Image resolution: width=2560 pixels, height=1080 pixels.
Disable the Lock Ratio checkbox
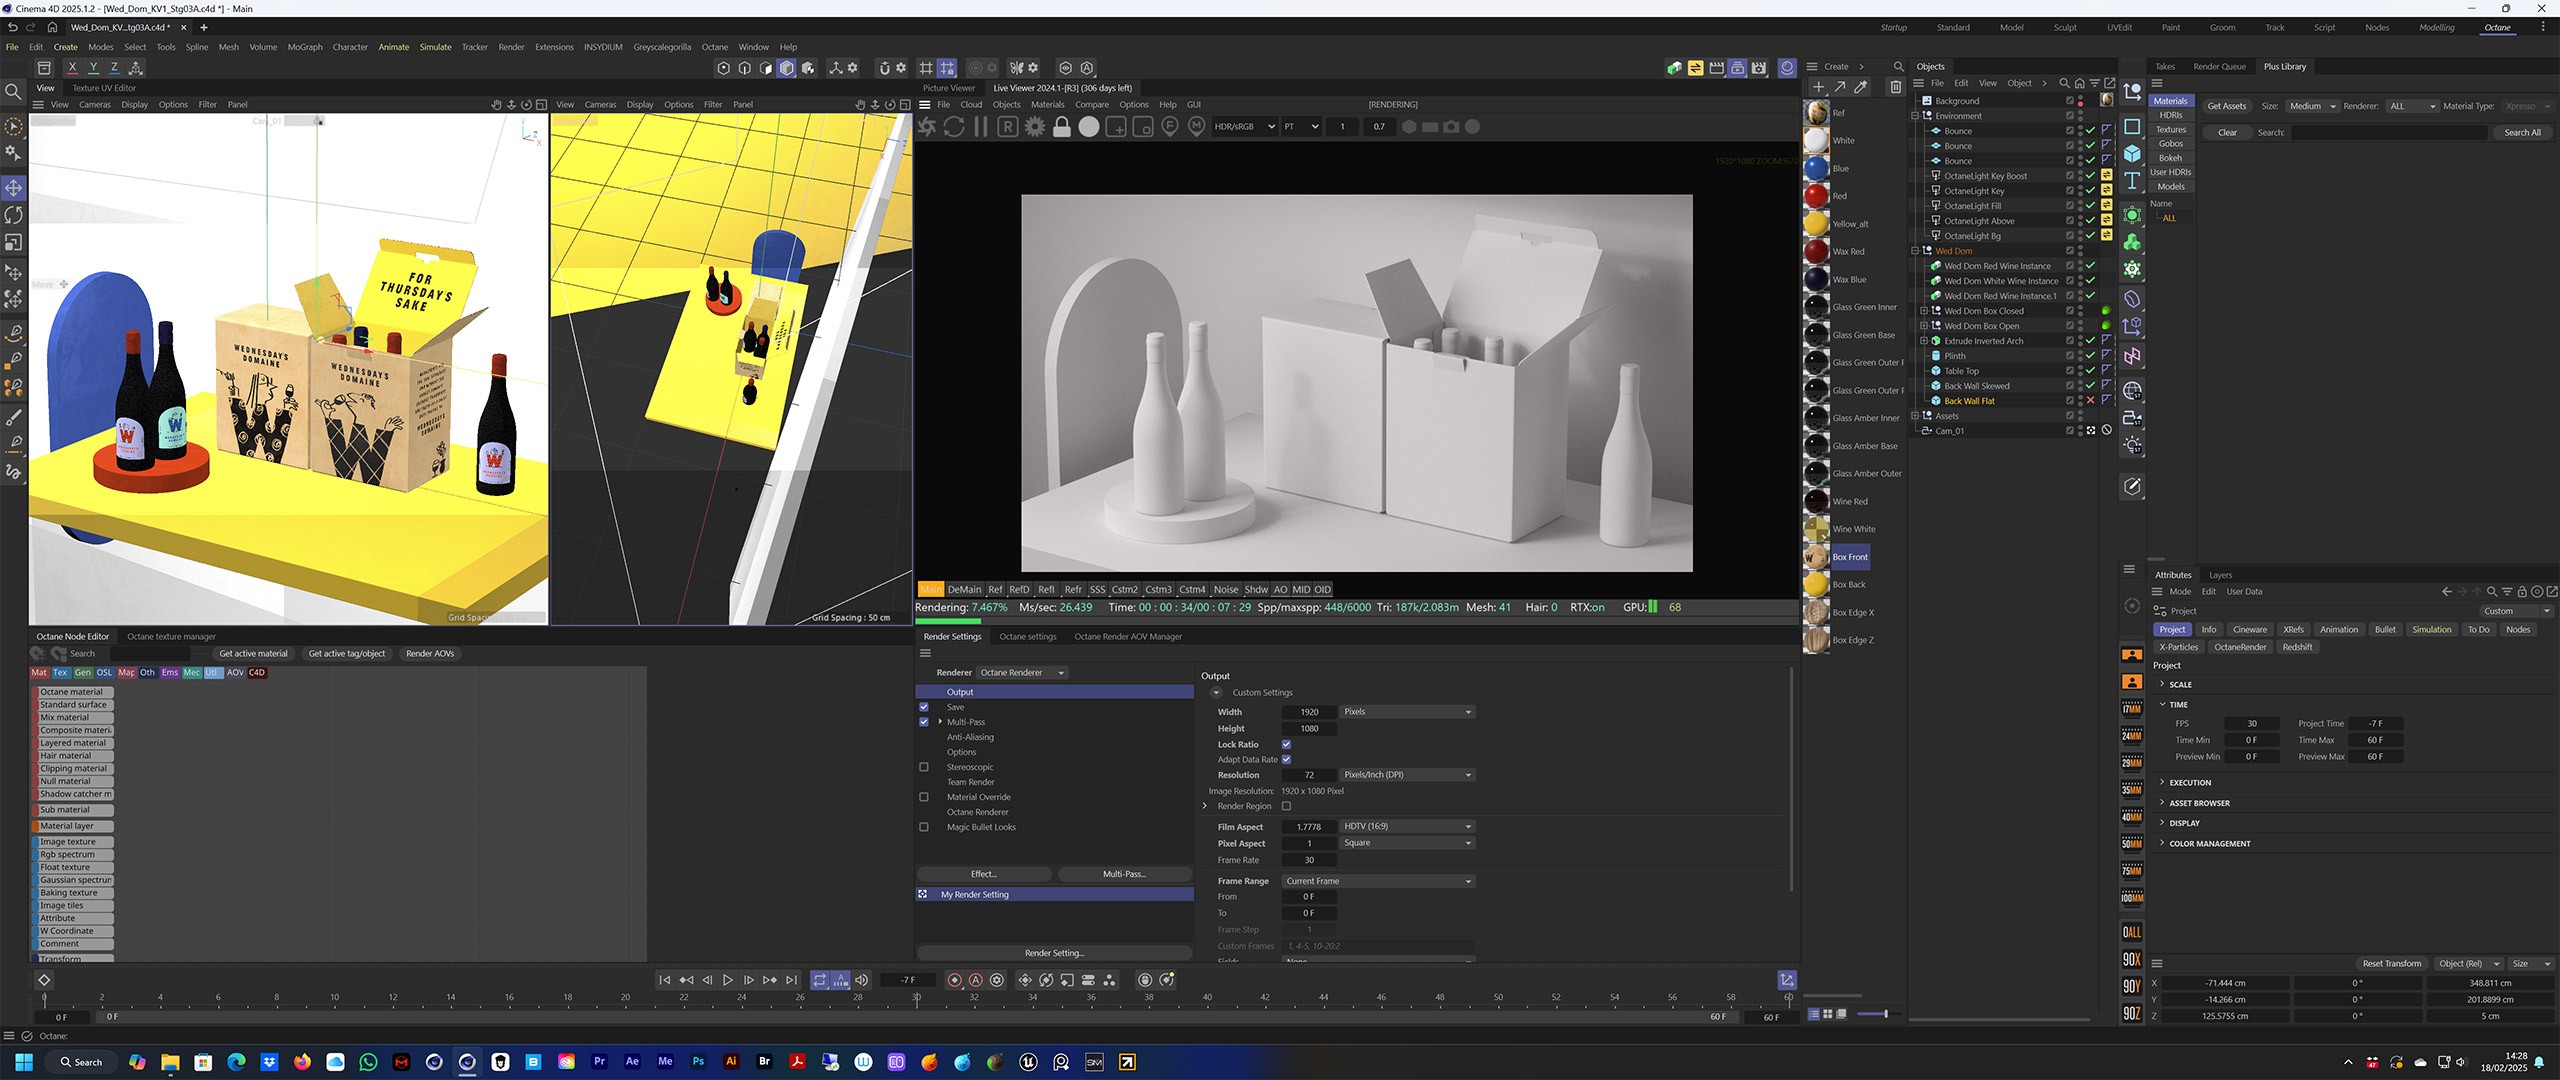coord(1286,744)
